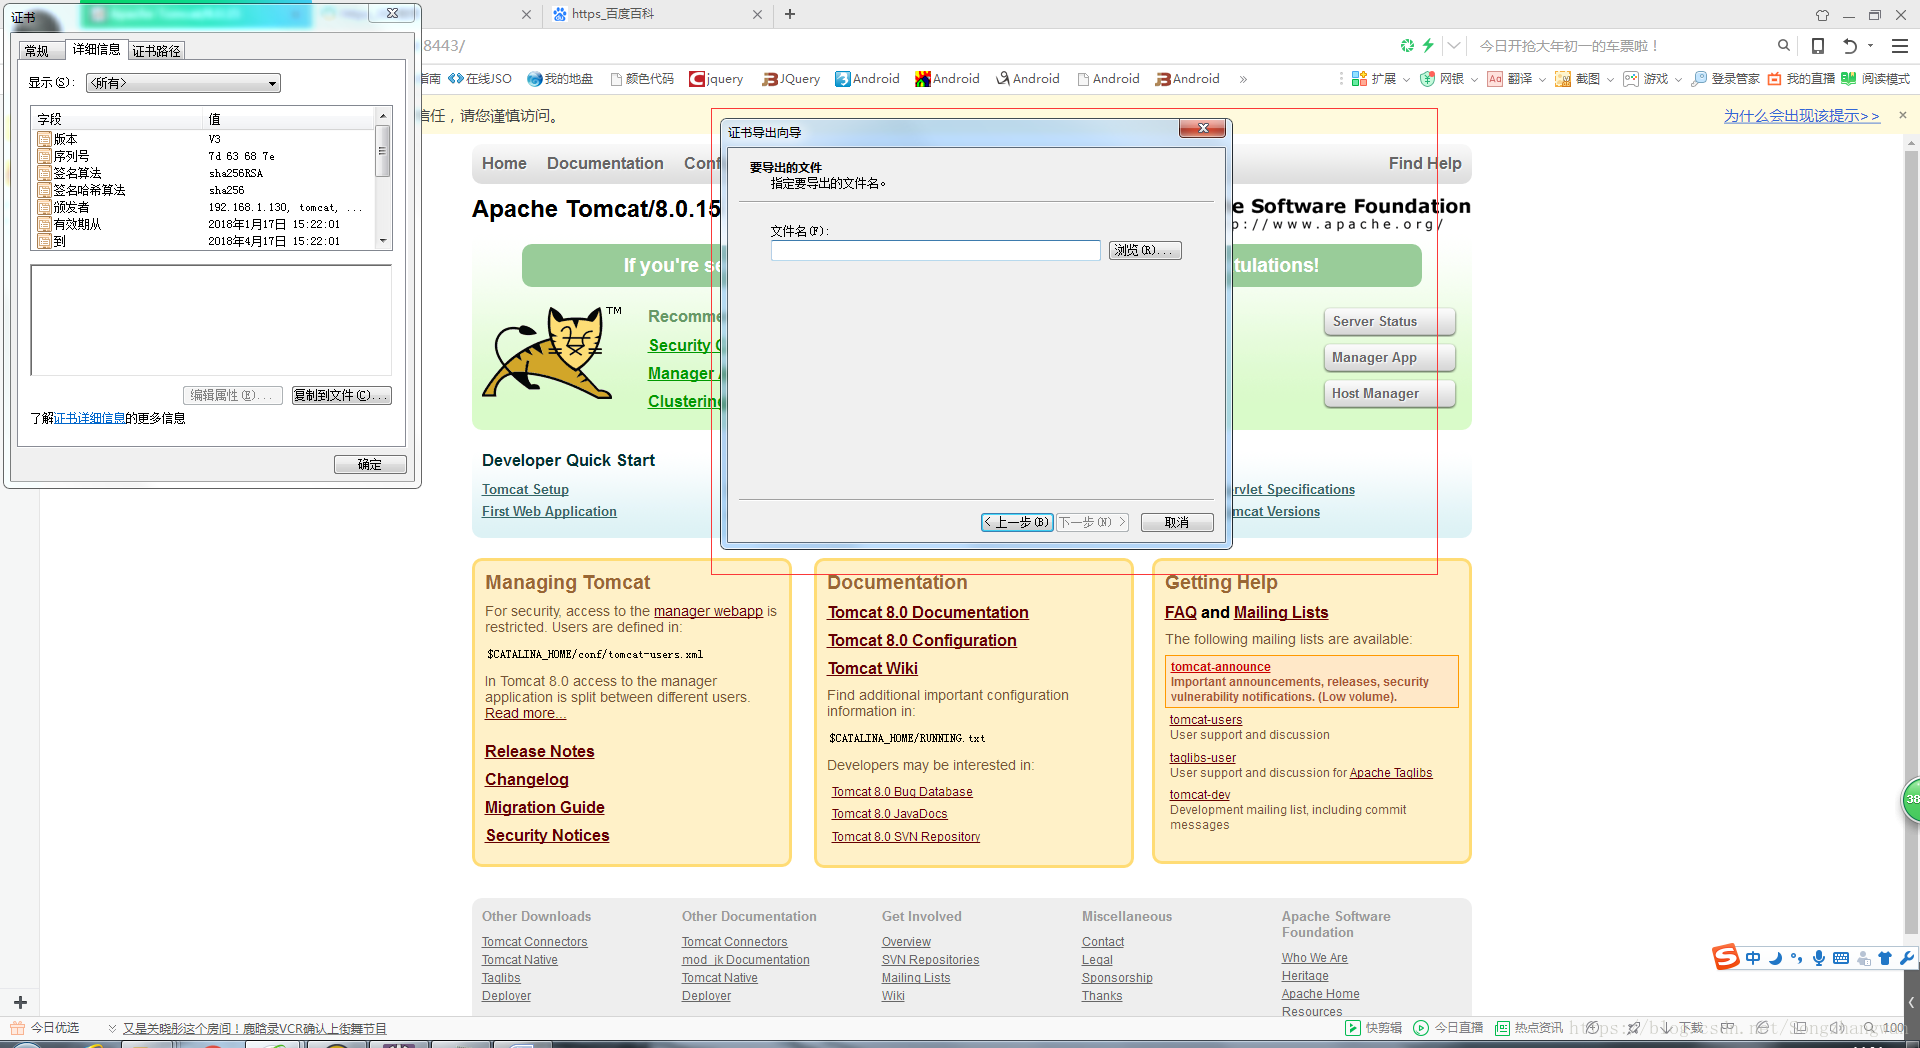Expand 游戏 dropdown arrow

click(1678, 80)
